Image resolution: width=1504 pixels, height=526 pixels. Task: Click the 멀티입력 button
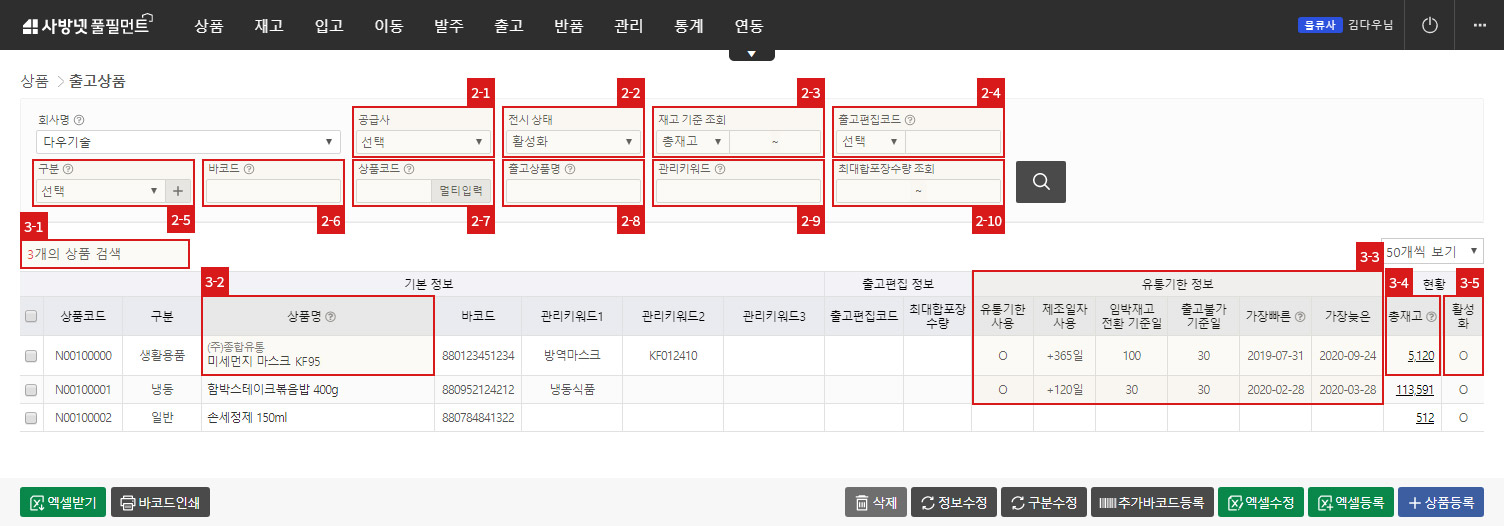460,190
